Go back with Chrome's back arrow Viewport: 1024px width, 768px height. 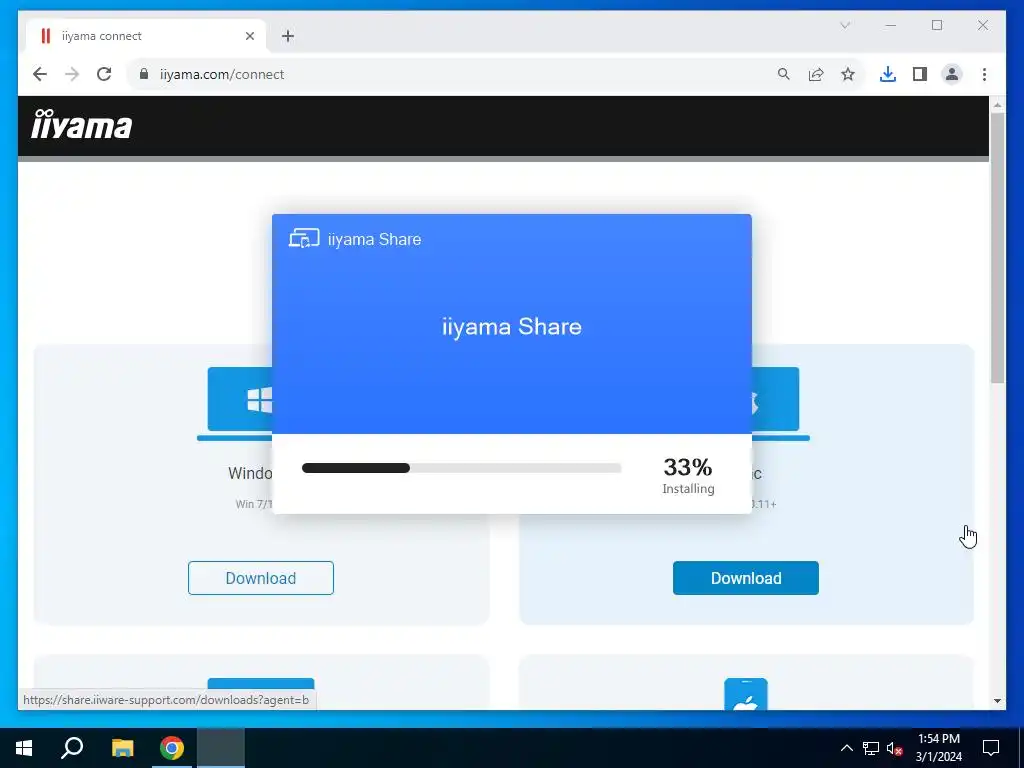pos(40,74)
